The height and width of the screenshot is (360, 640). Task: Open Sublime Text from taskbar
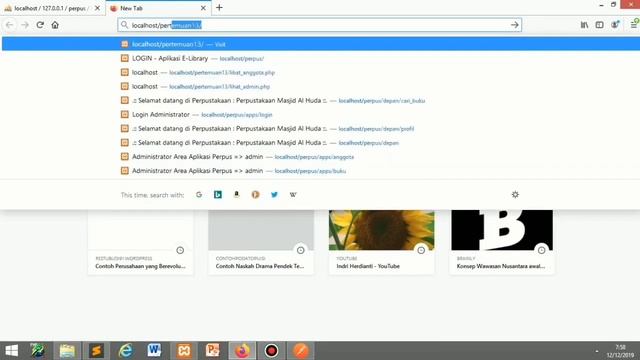pyautogui.click(x=96, y=351)
